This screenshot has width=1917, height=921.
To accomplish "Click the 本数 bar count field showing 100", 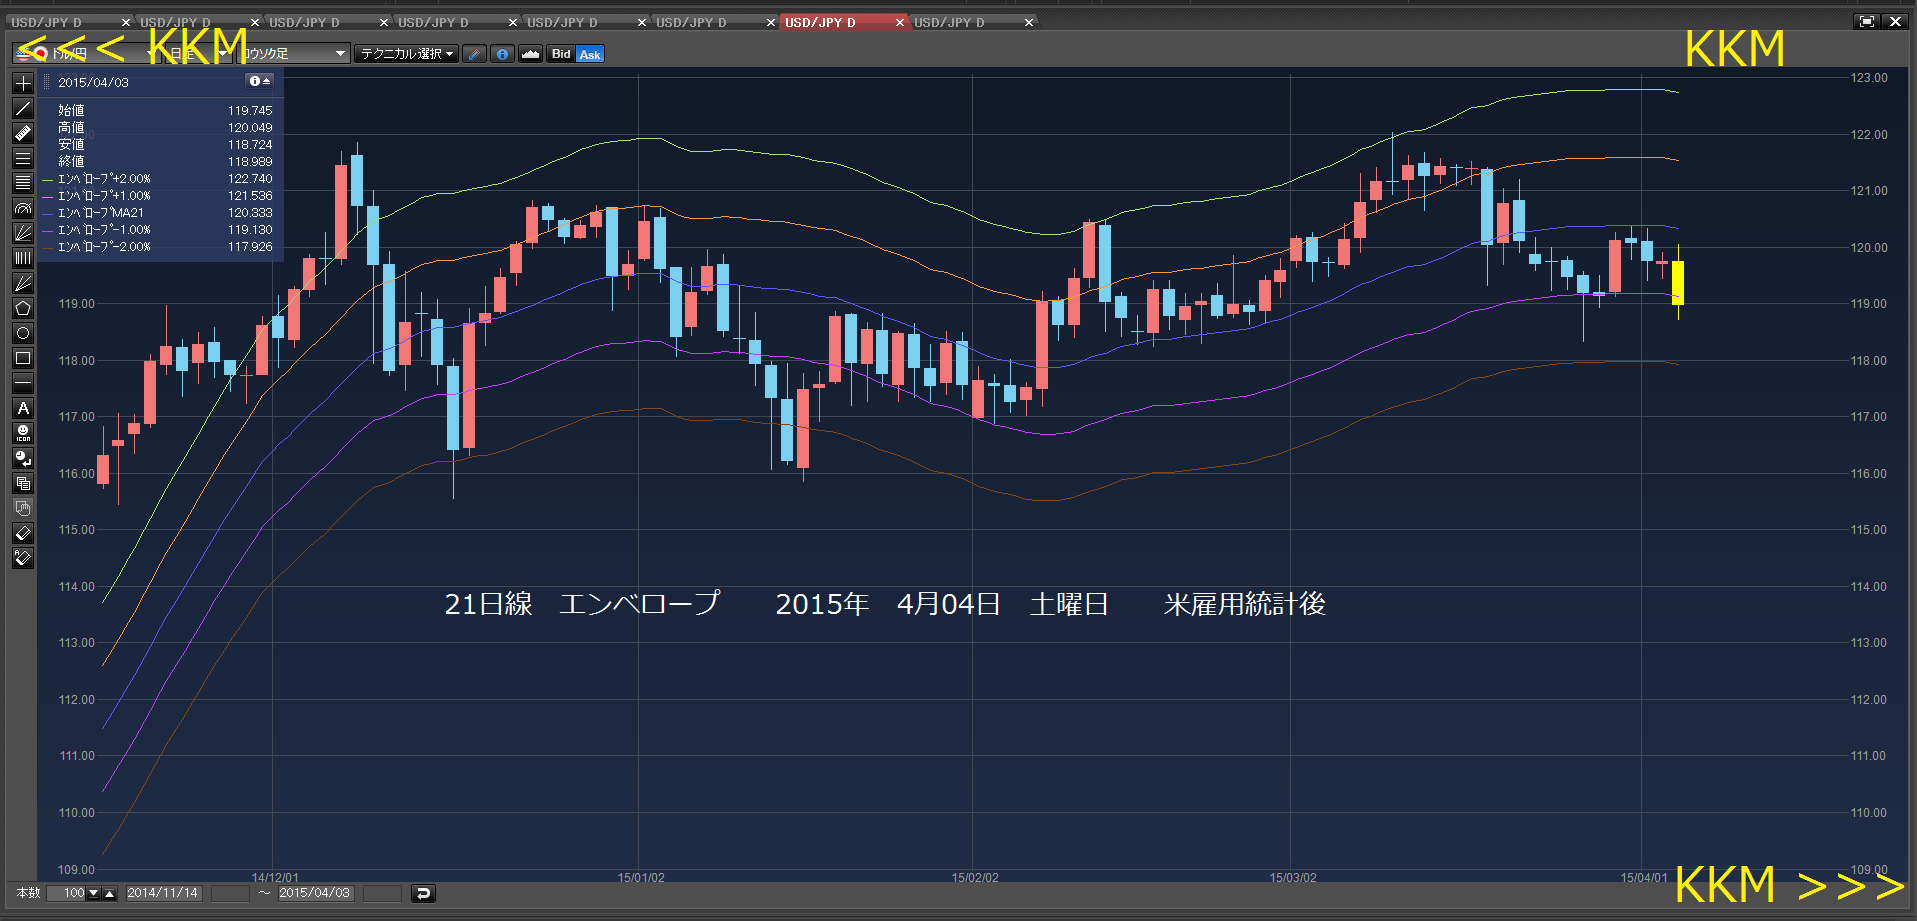I will [x=66, y=893].
